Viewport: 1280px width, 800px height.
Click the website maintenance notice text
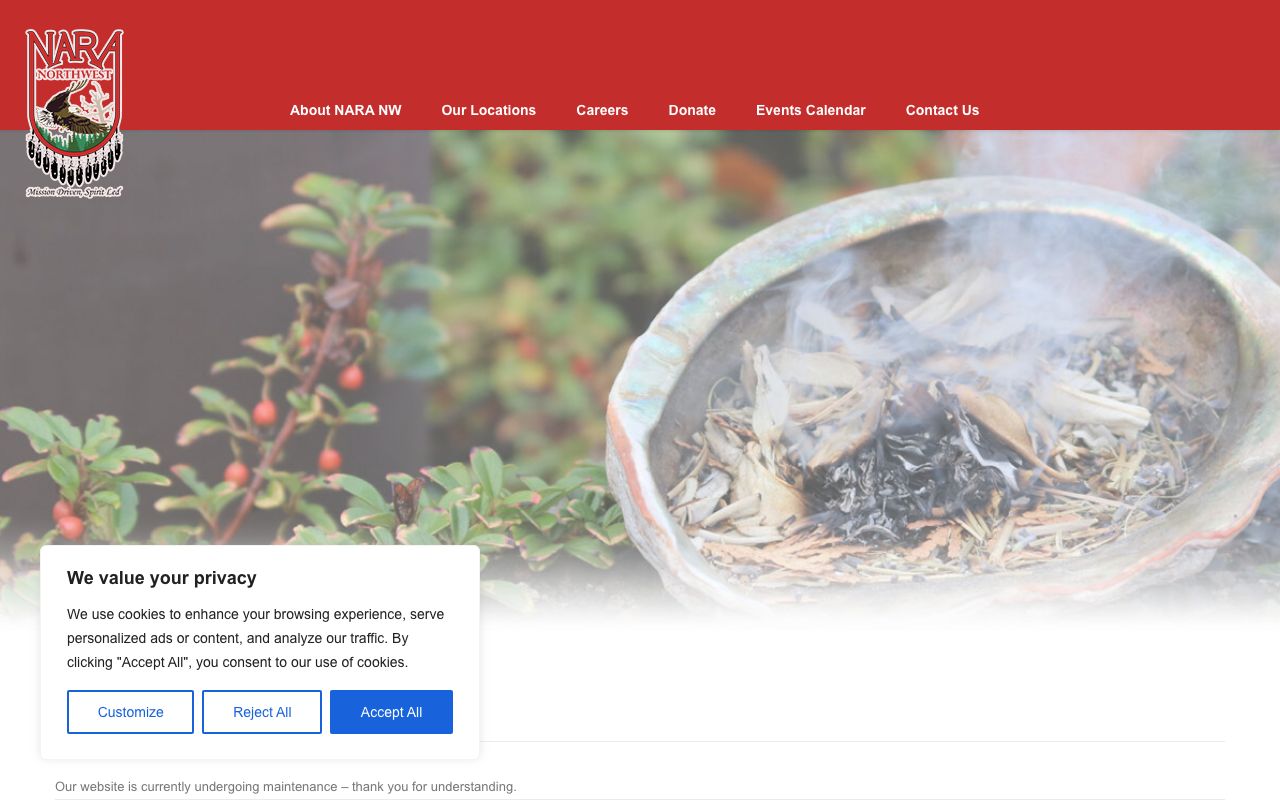[x=286, y=787]
